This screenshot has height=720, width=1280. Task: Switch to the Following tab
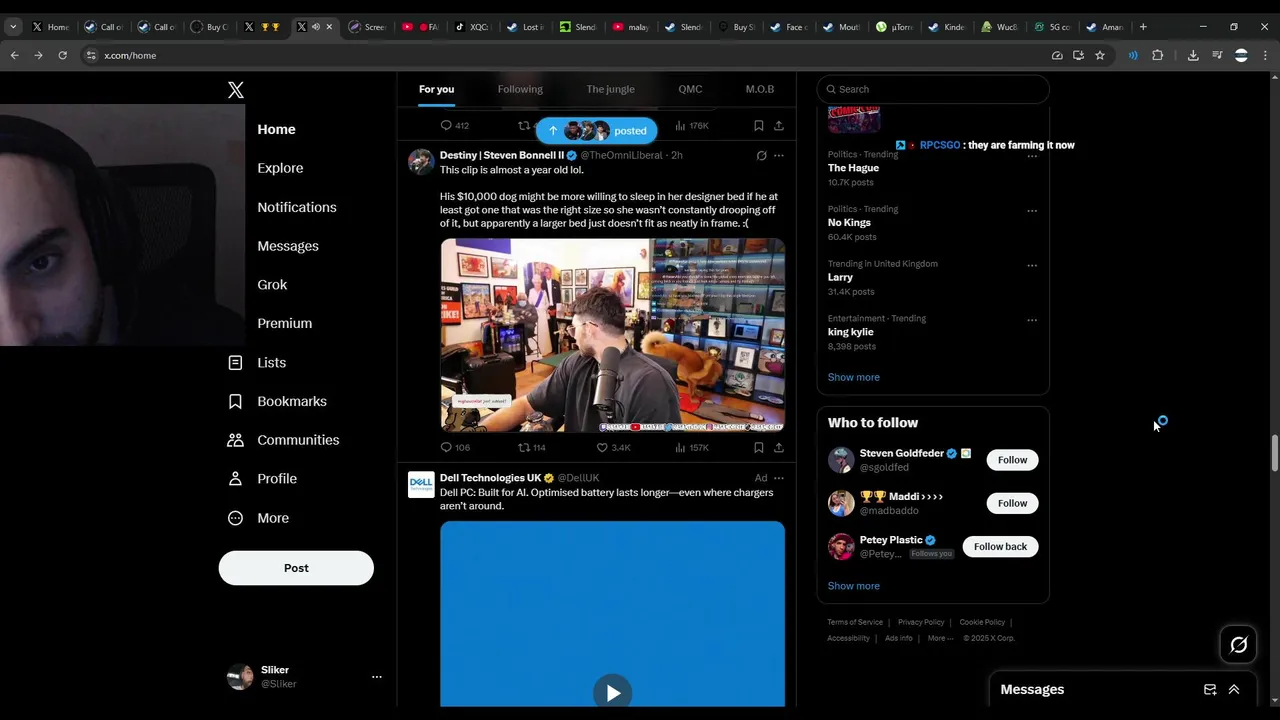point(520,89)
